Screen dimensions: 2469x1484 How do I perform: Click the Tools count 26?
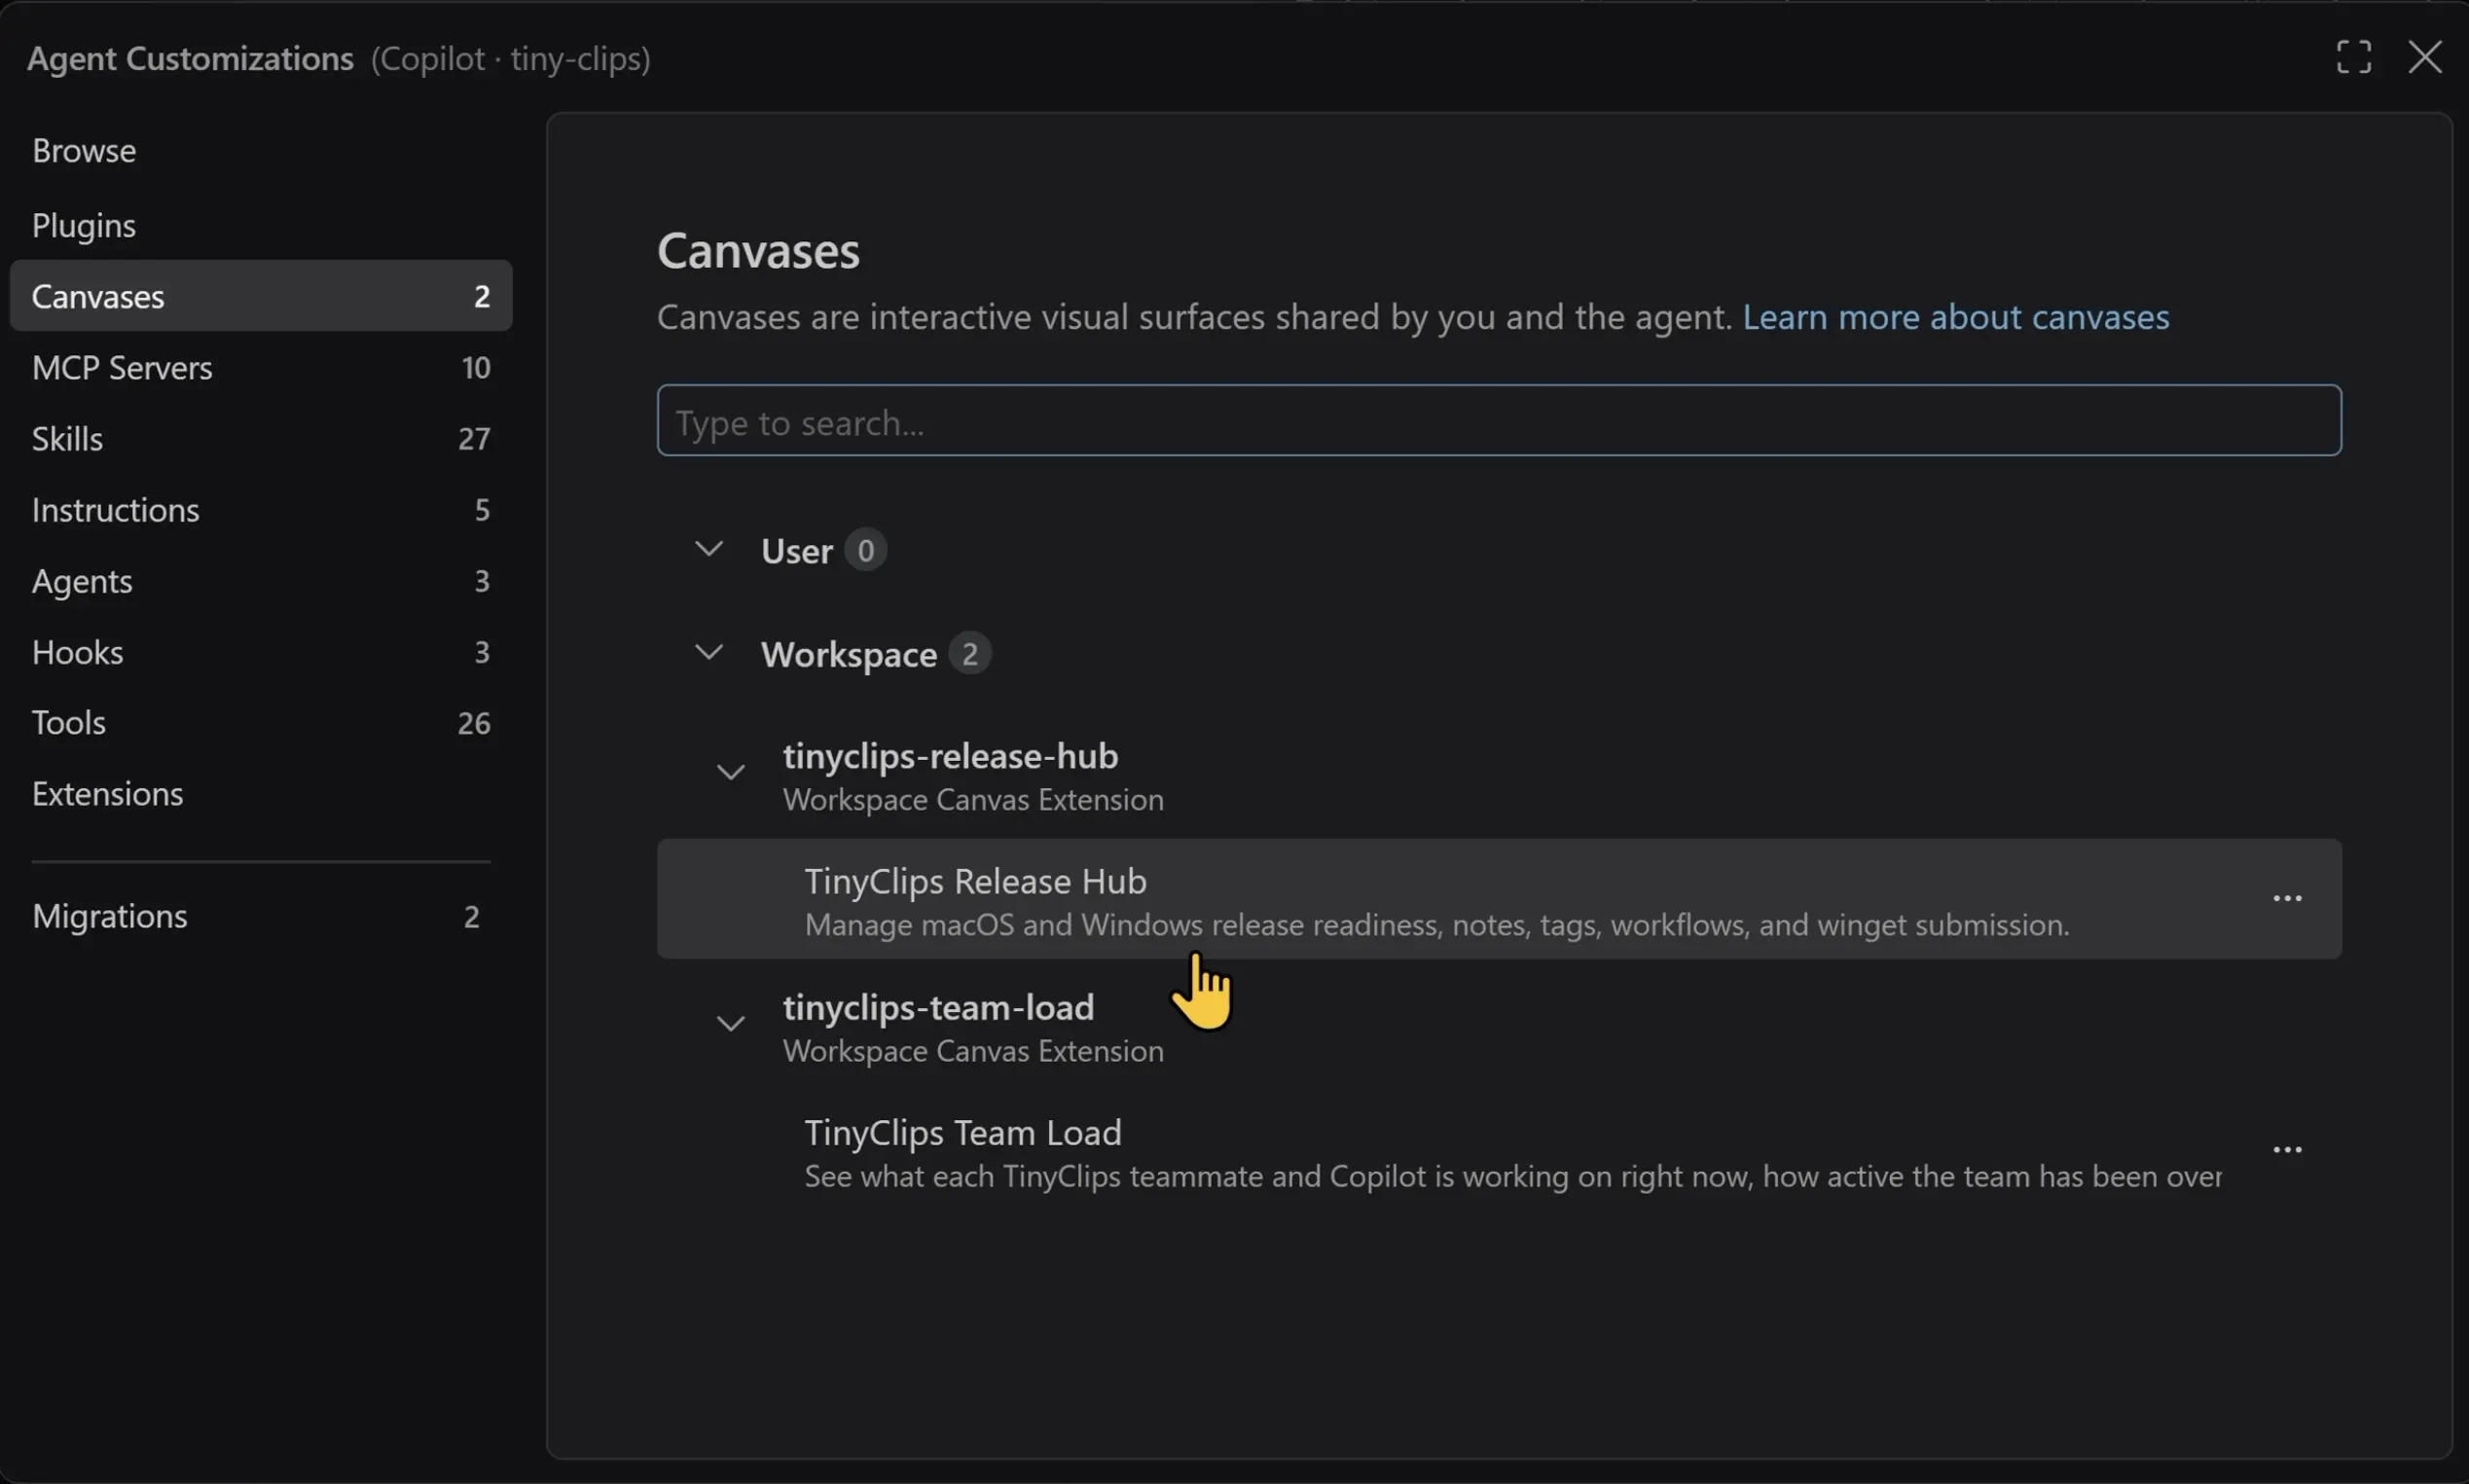(474, 723)
